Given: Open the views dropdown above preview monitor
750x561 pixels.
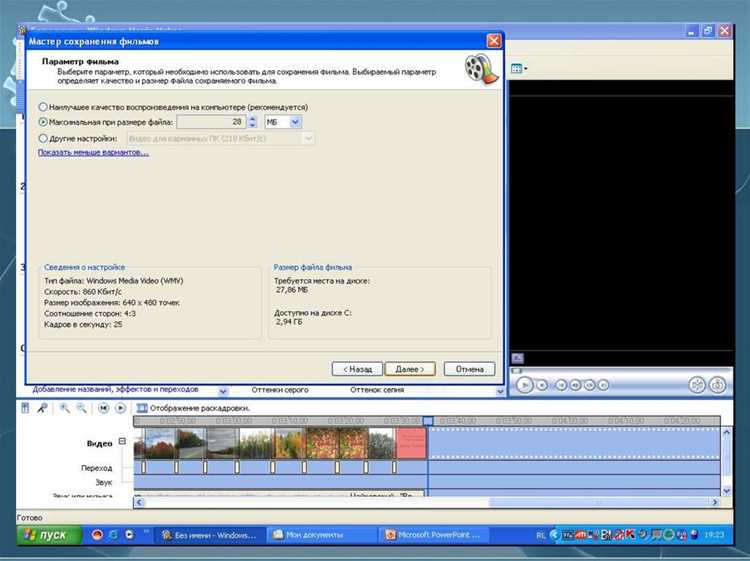Looking at the screenshot, I should click(519, 69).
